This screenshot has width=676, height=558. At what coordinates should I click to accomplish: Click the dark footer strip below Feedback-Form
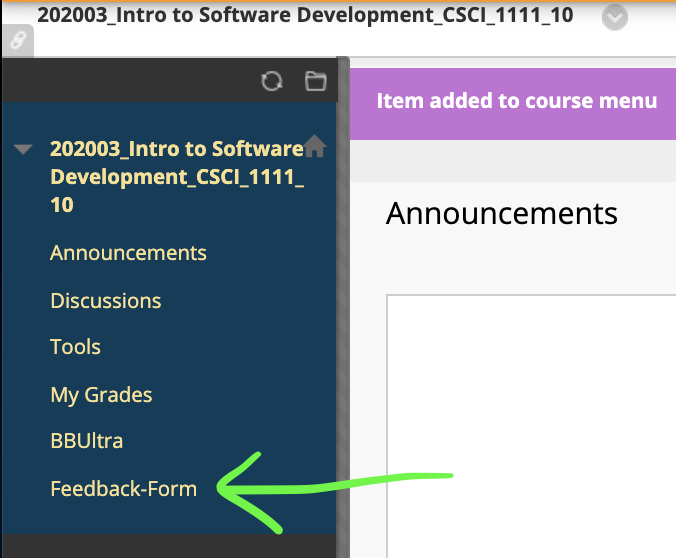point(170,545)
